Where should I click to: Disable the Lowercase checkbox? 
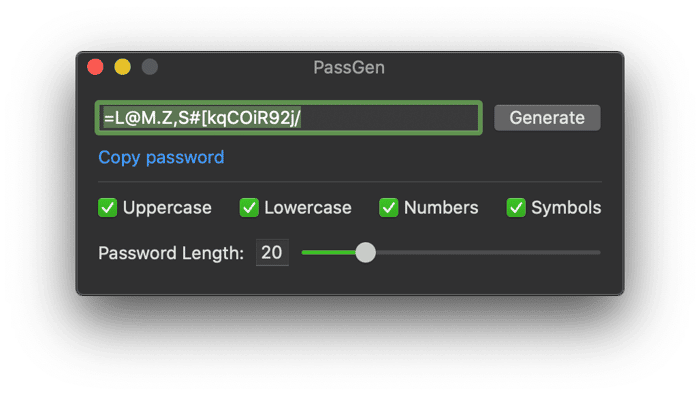249,208
